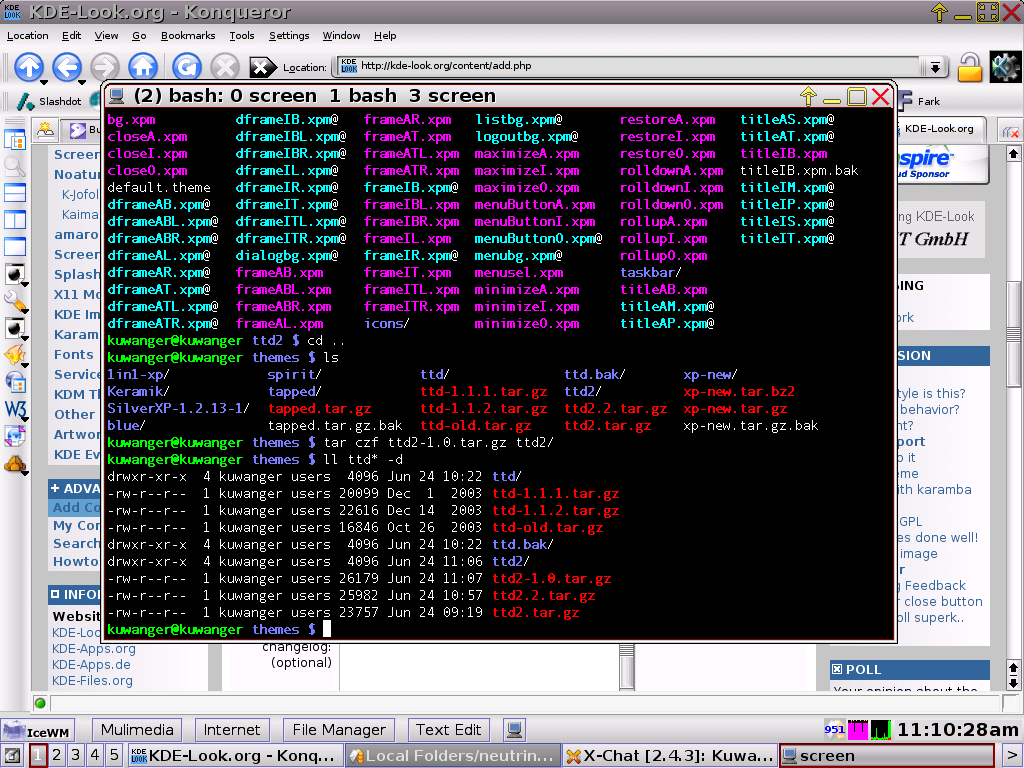Click the Other category link

[x=74, y=414]
